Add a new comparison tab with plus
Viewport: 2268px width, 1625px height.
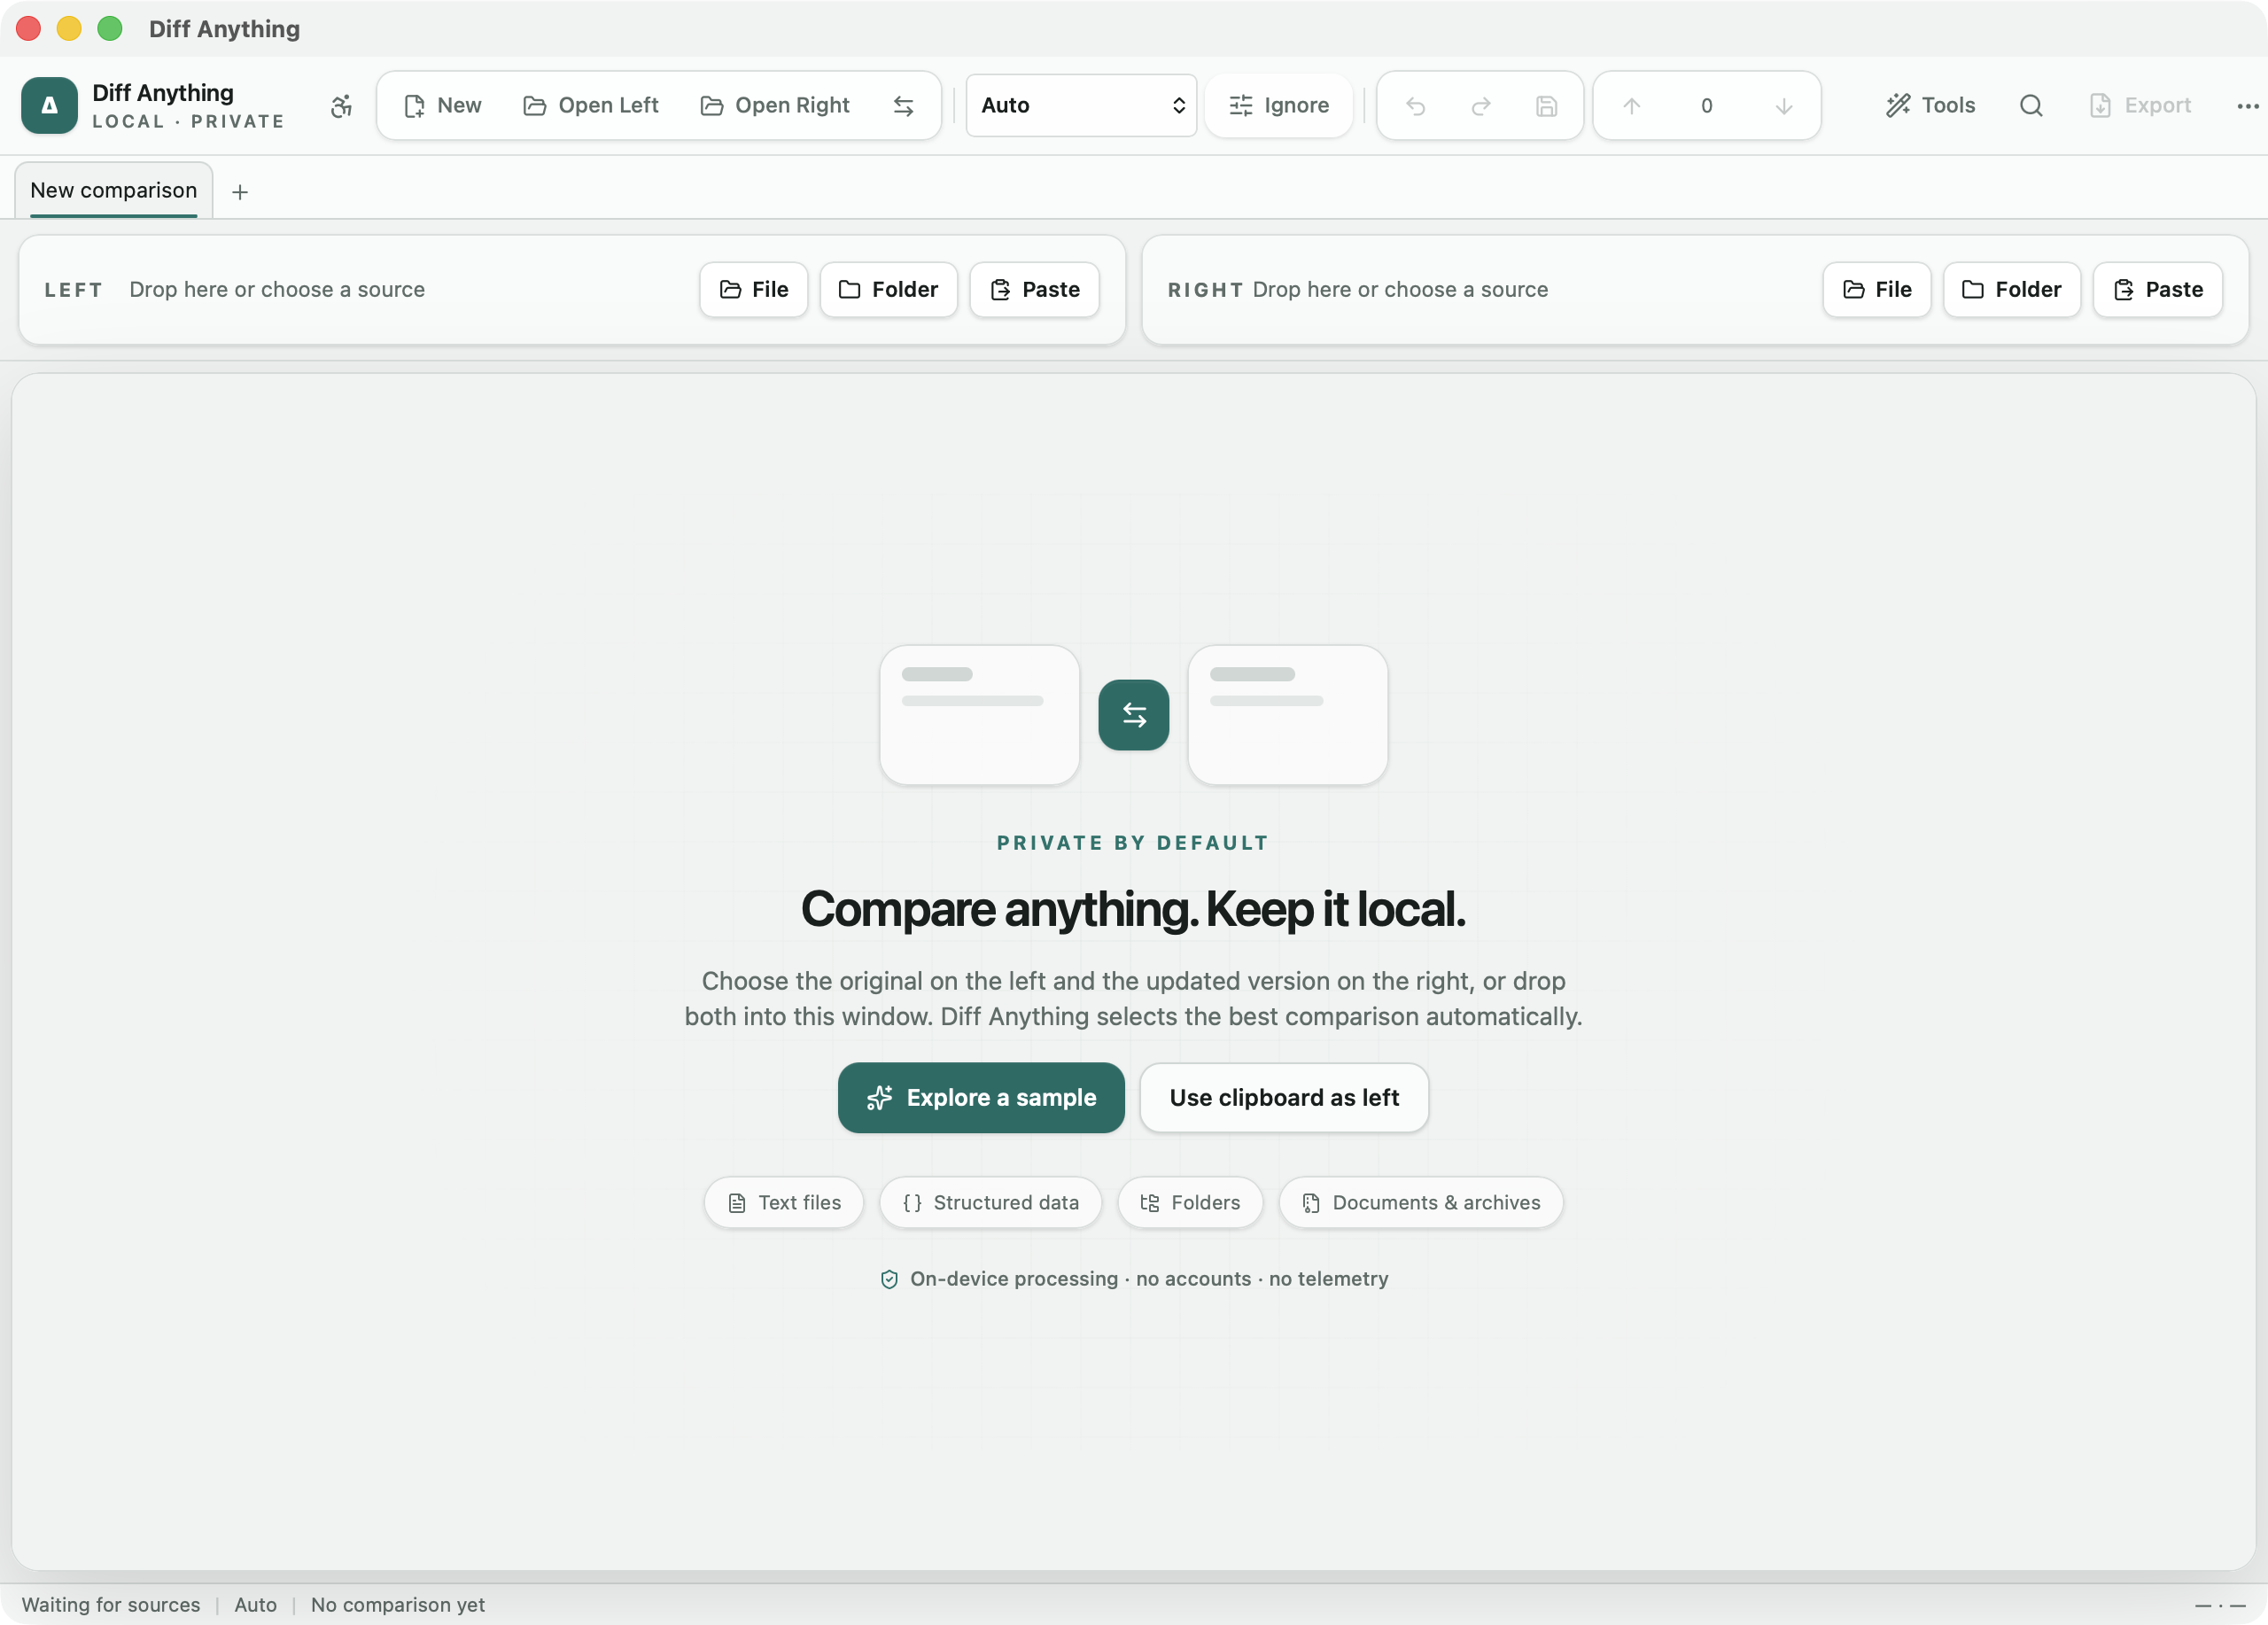coord(240,191)
